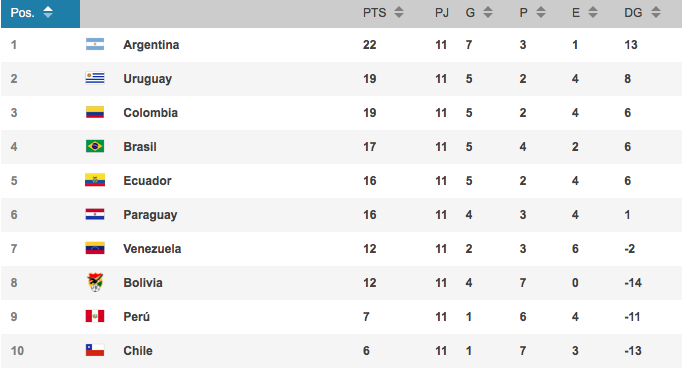Viewport: 682px width, 369px height.
Task: Sort table by Pos. column arrows
Action: [48, 13]
